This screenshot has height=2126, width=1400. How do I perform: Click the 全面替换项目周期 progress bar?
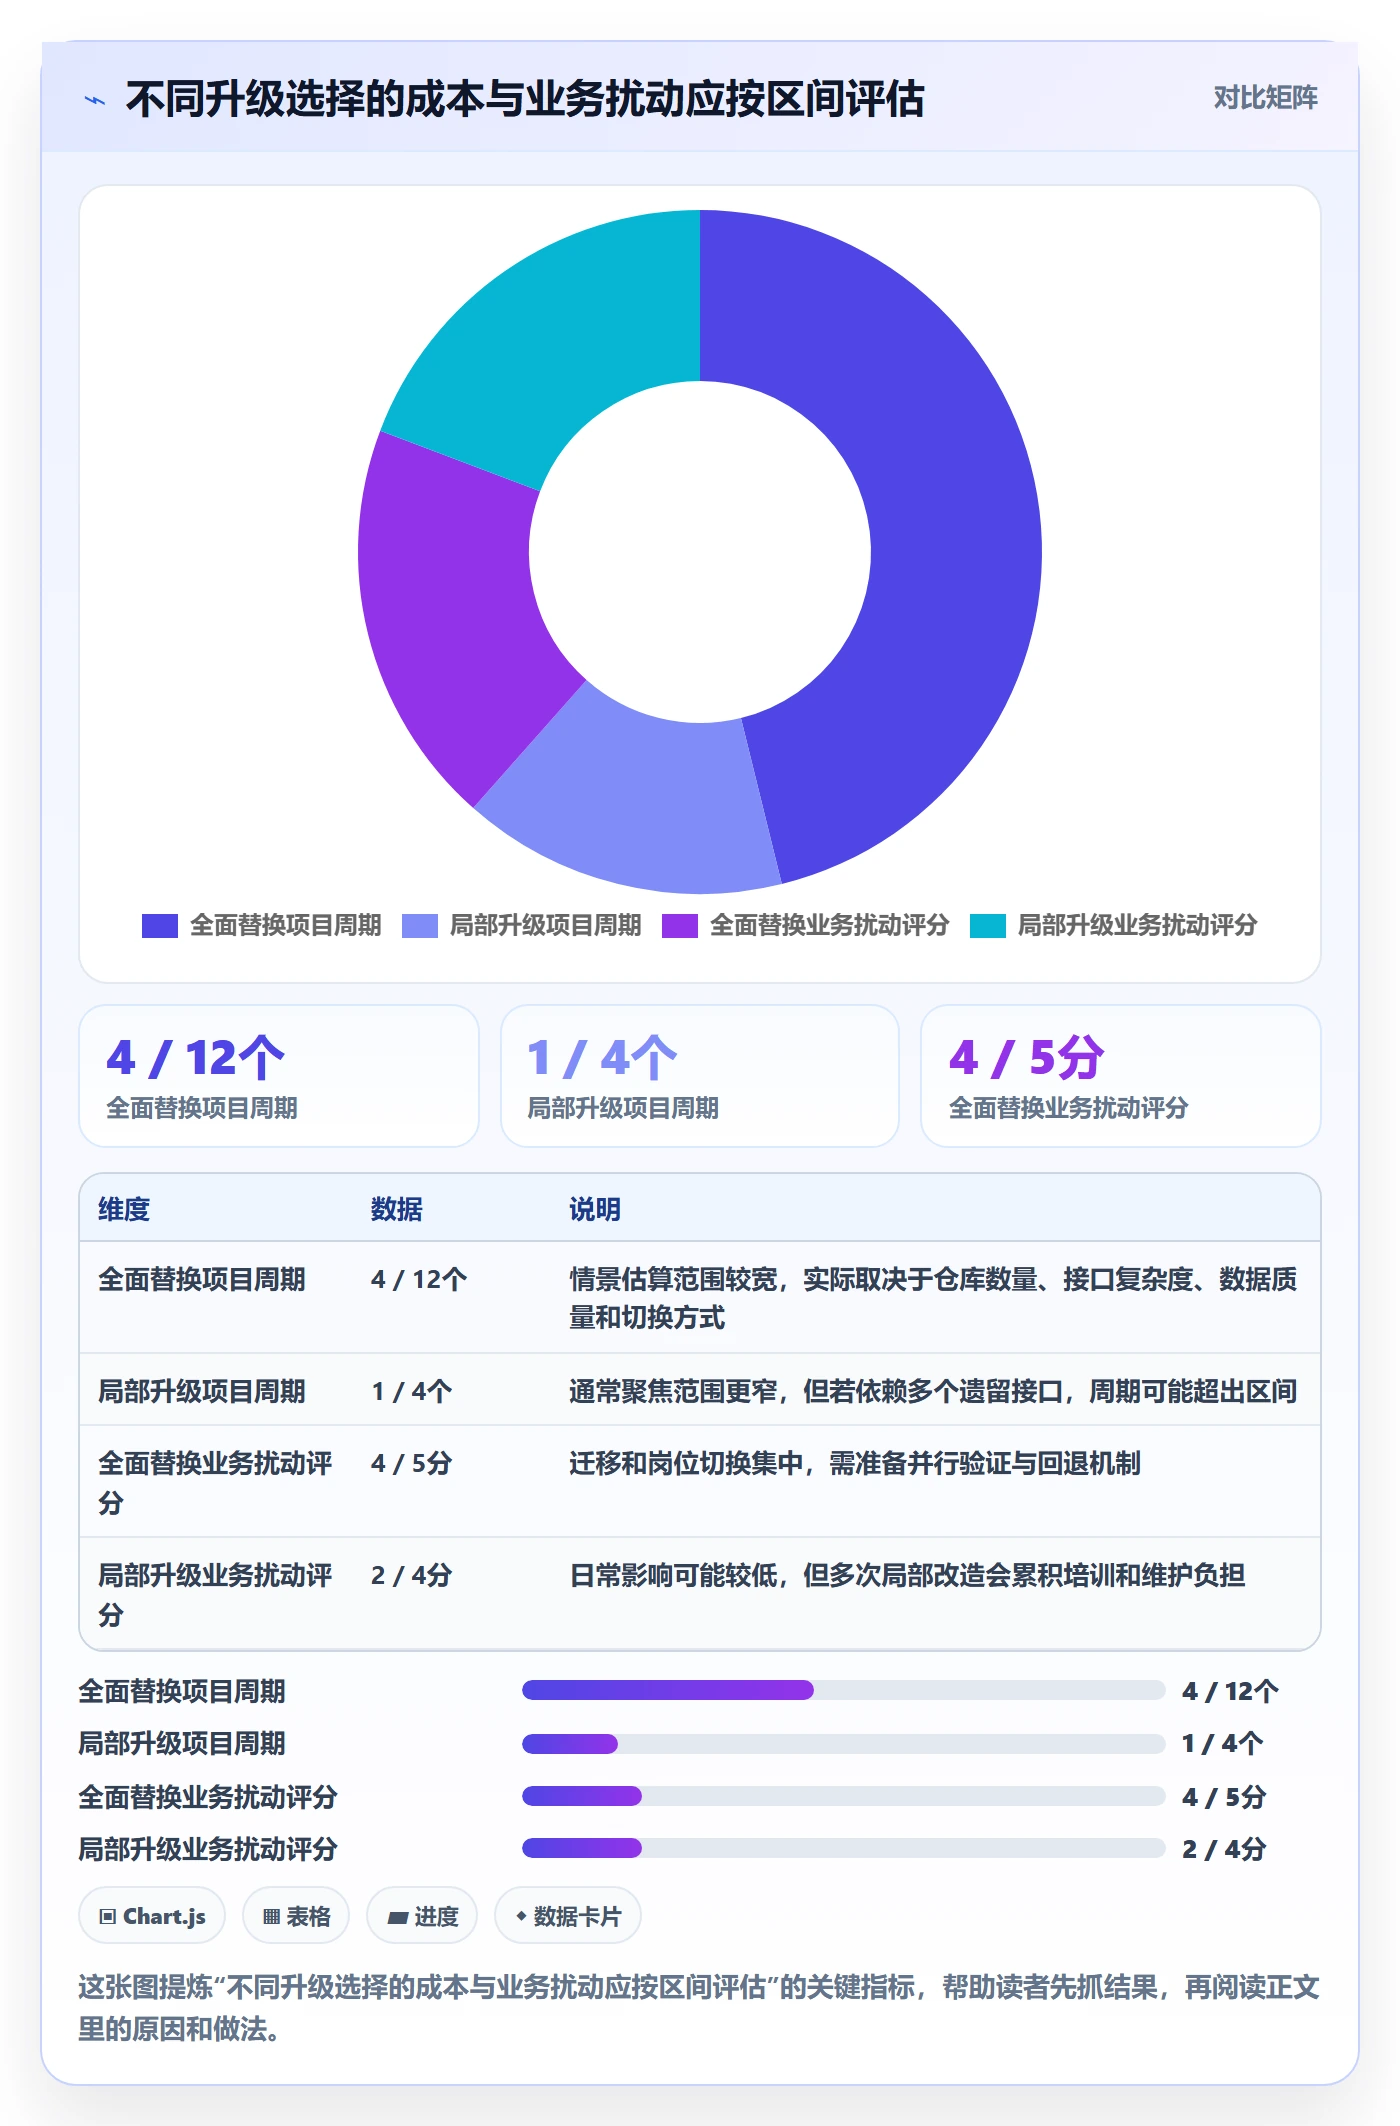tap(843, 1690)
